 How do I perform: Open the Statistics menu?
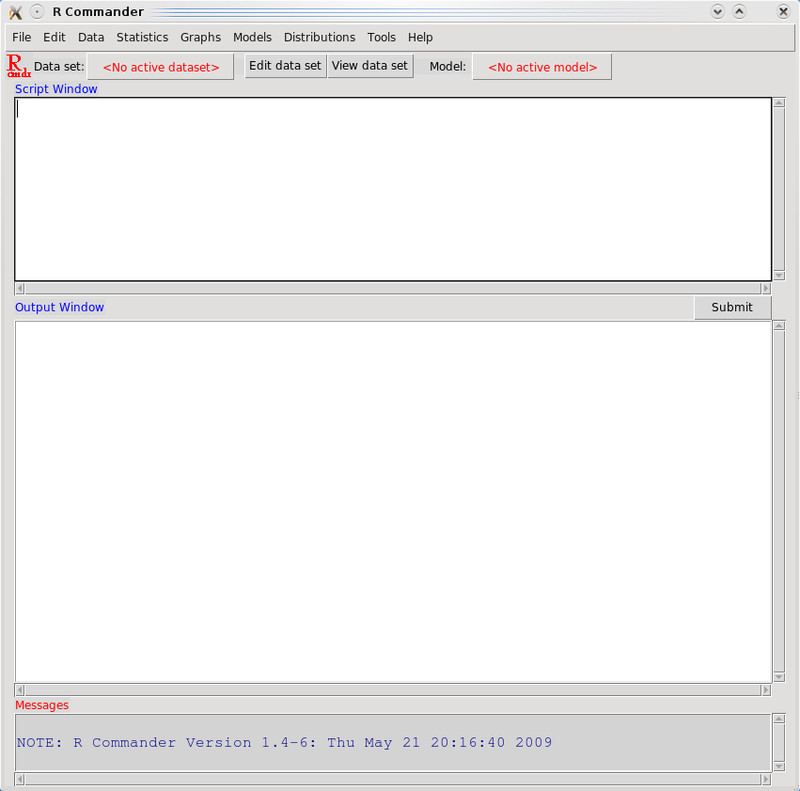pos(142,37)
